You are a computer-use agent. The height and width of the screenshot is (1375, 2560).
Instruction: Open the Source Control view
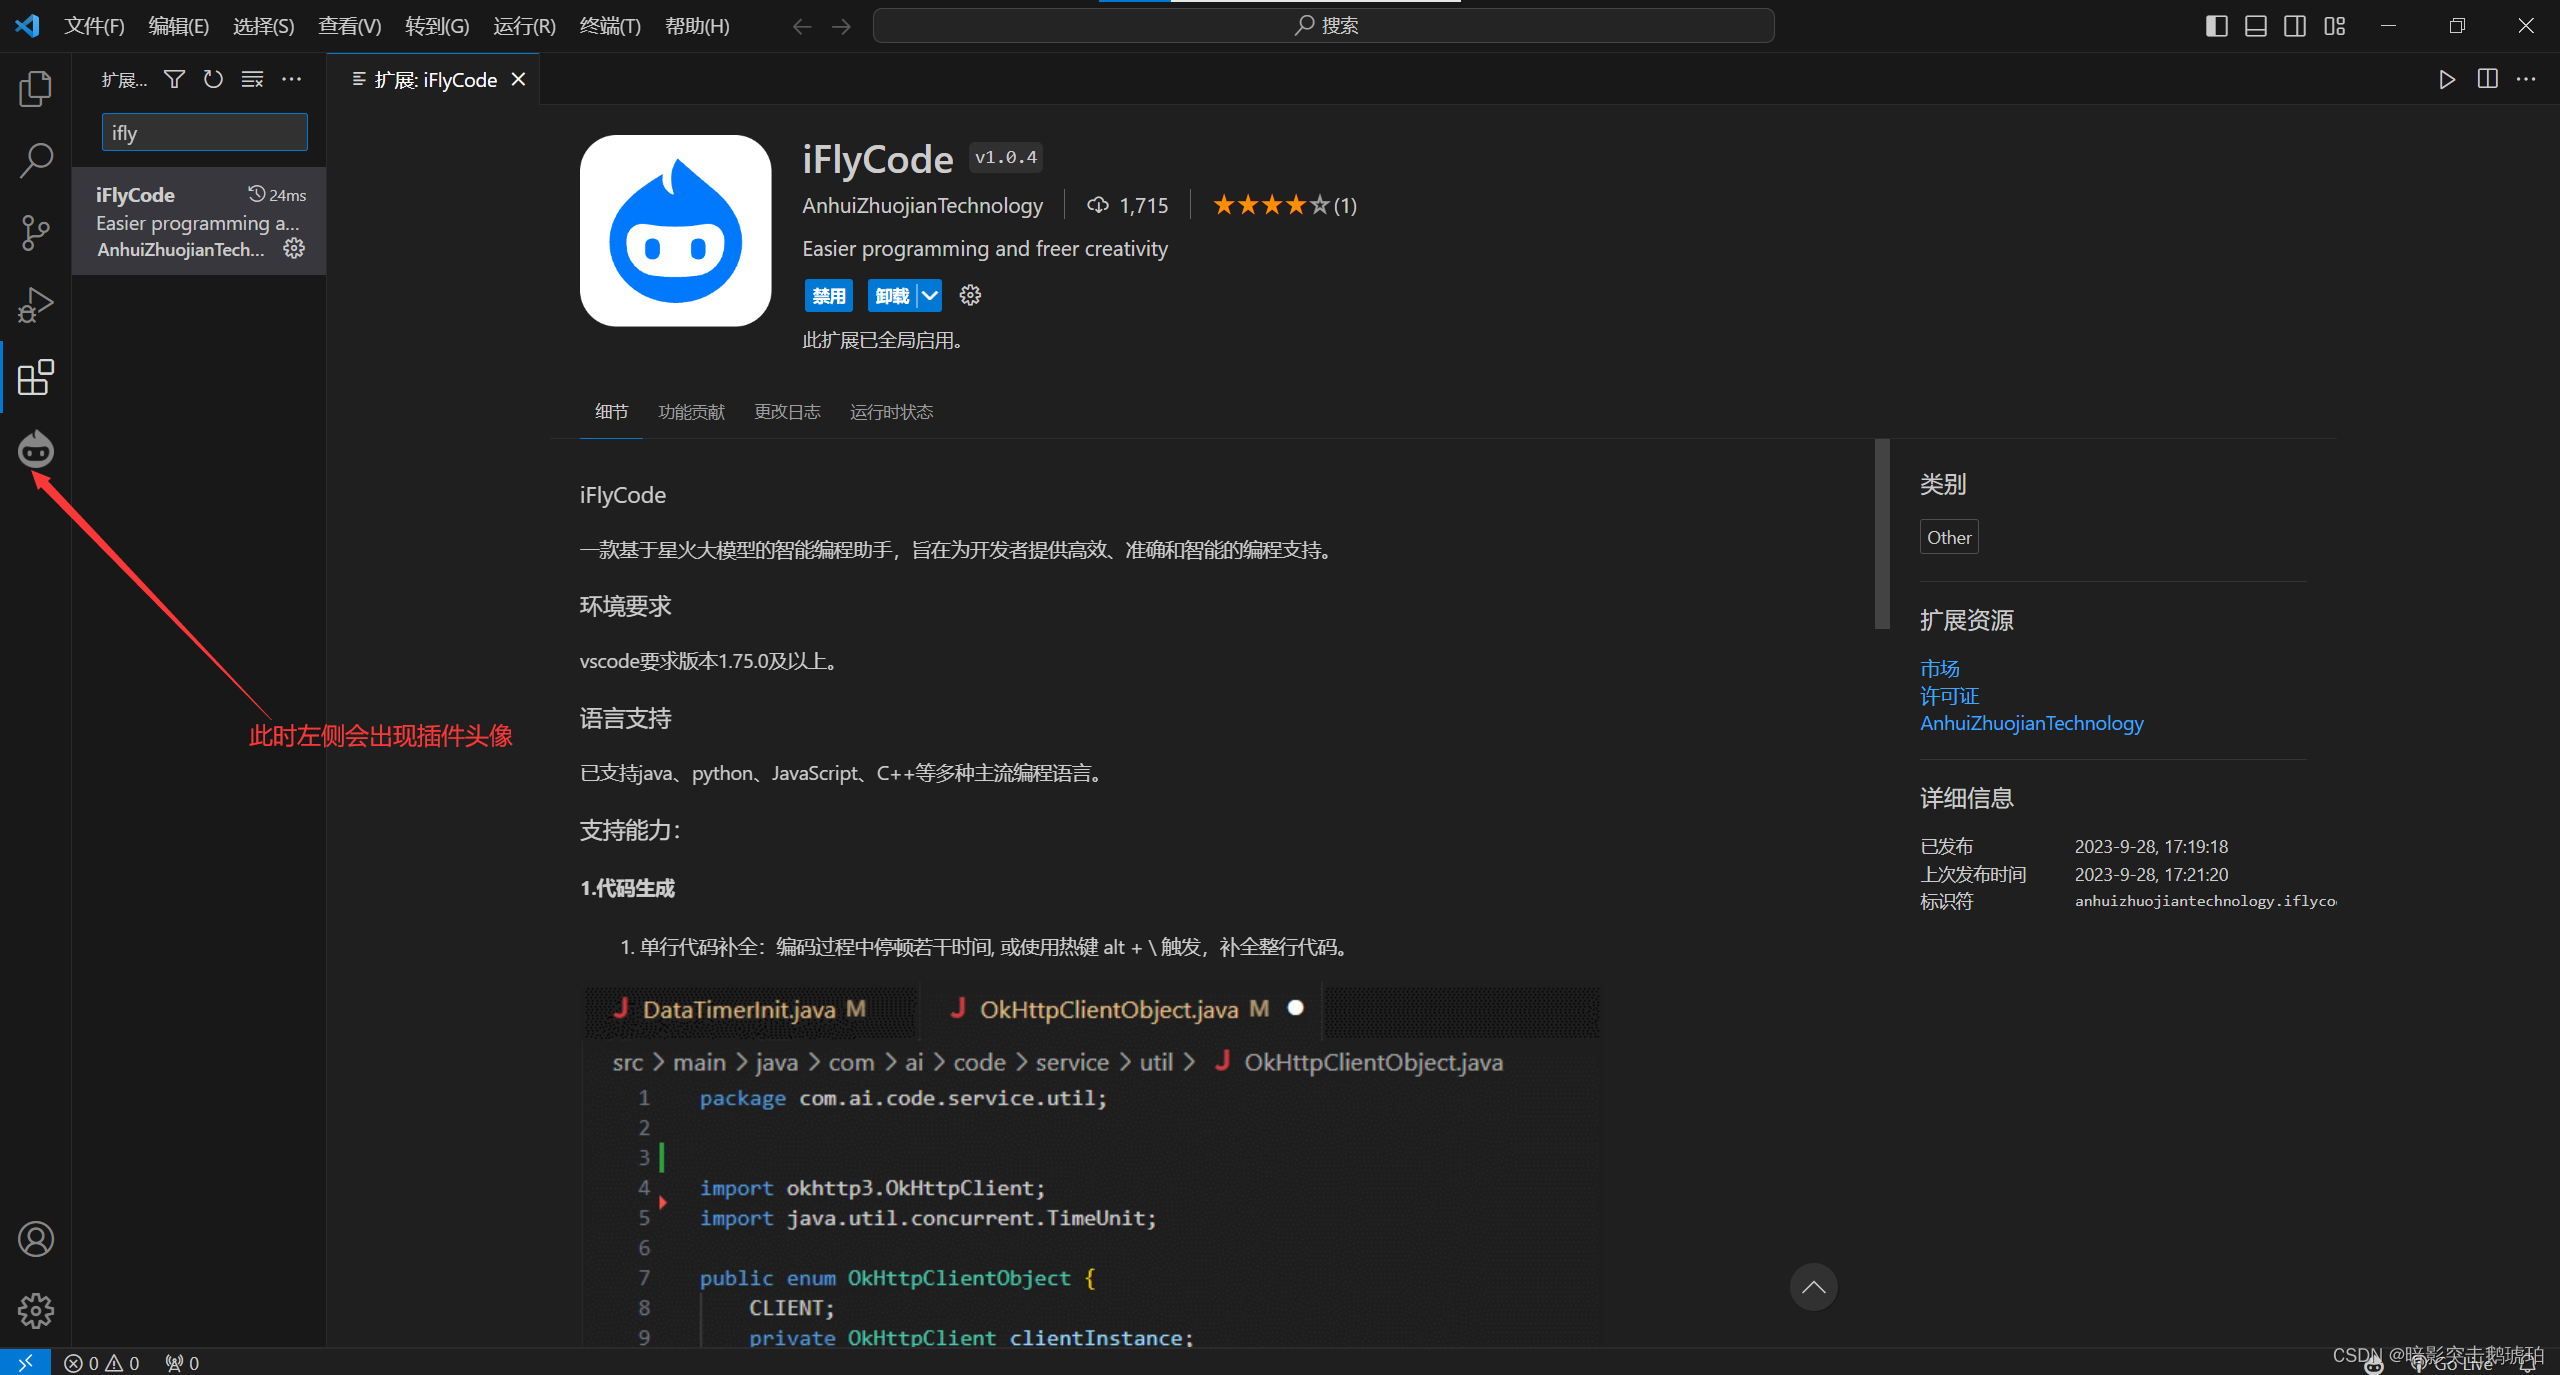[35, 232]
